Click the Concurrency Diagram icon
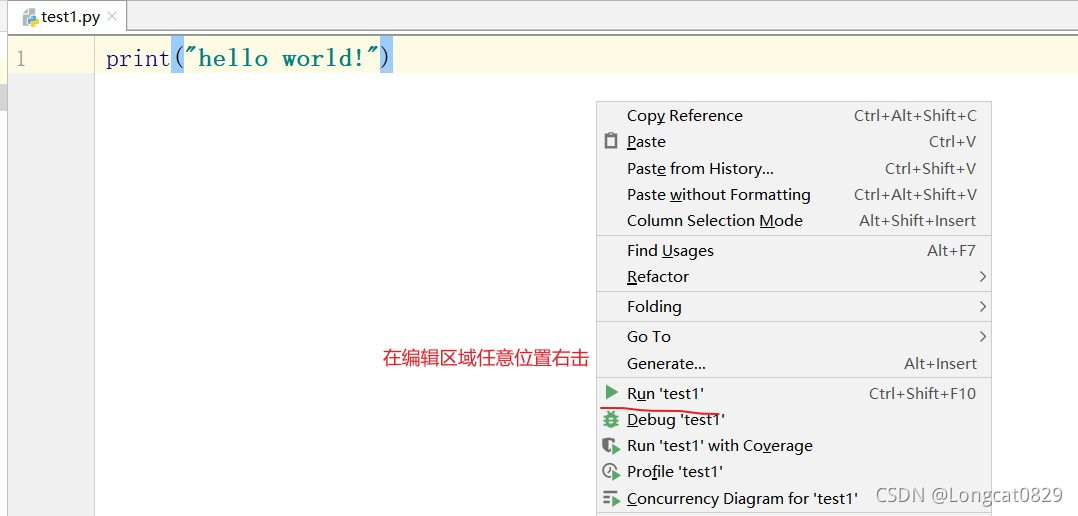 pos(611,499)
